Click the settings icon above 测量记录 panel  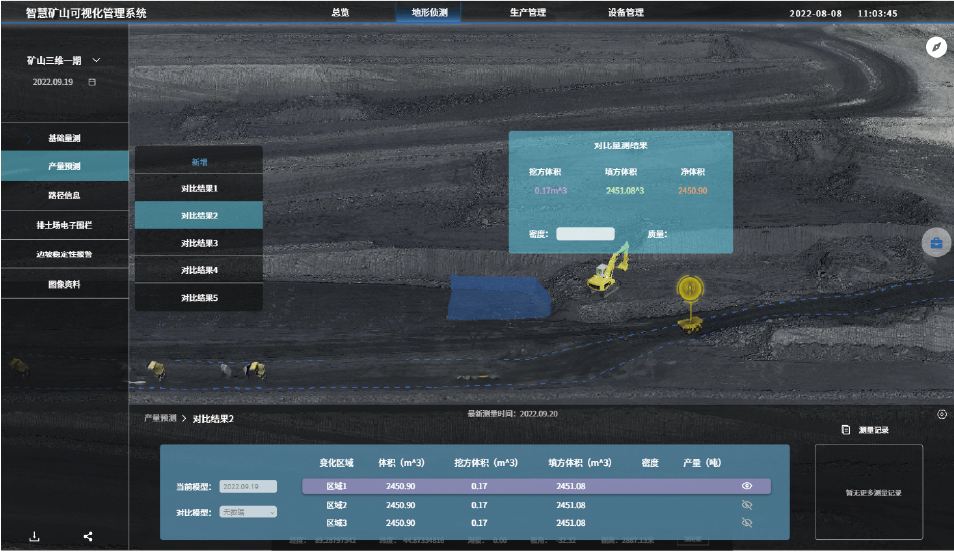[941, 414]
